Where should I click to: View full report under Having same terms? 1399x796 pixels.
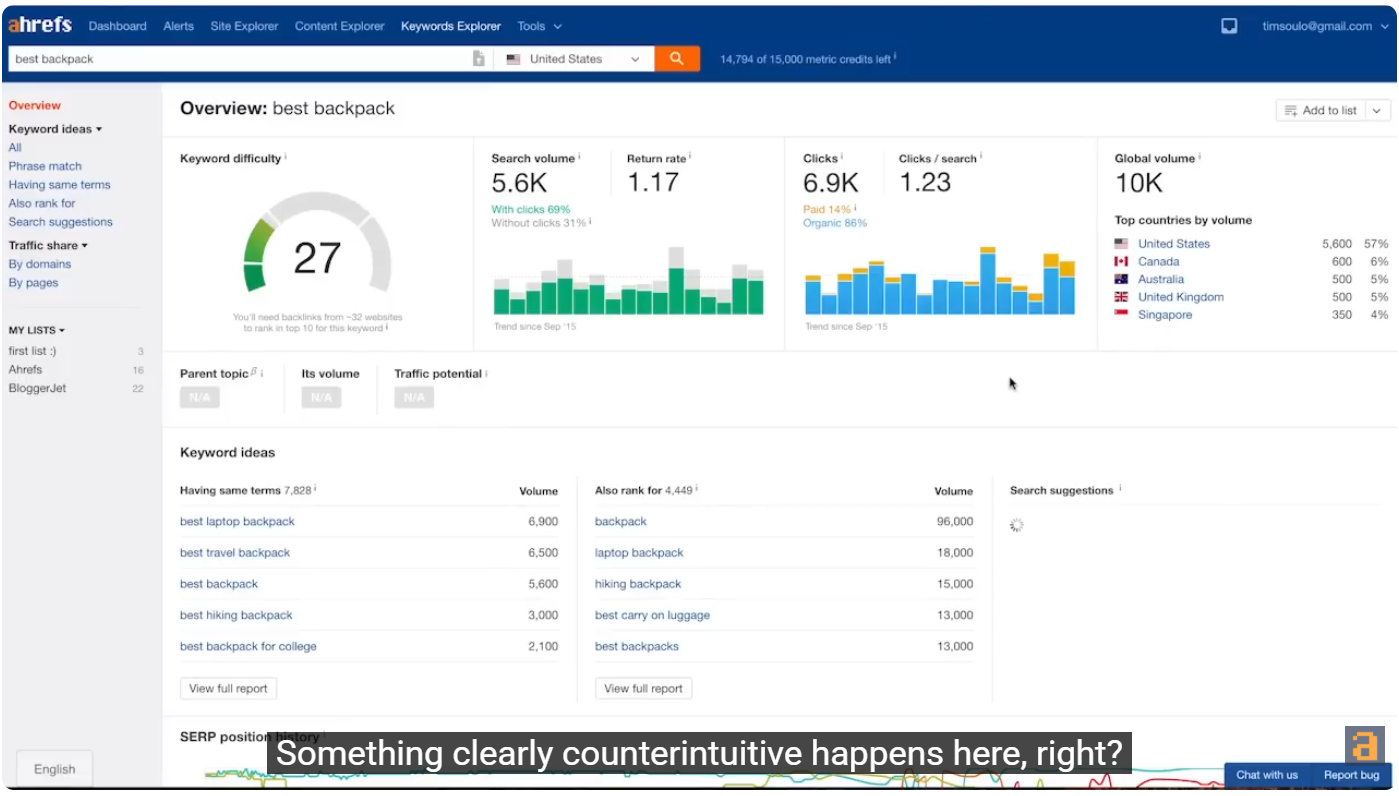[229, 688]
